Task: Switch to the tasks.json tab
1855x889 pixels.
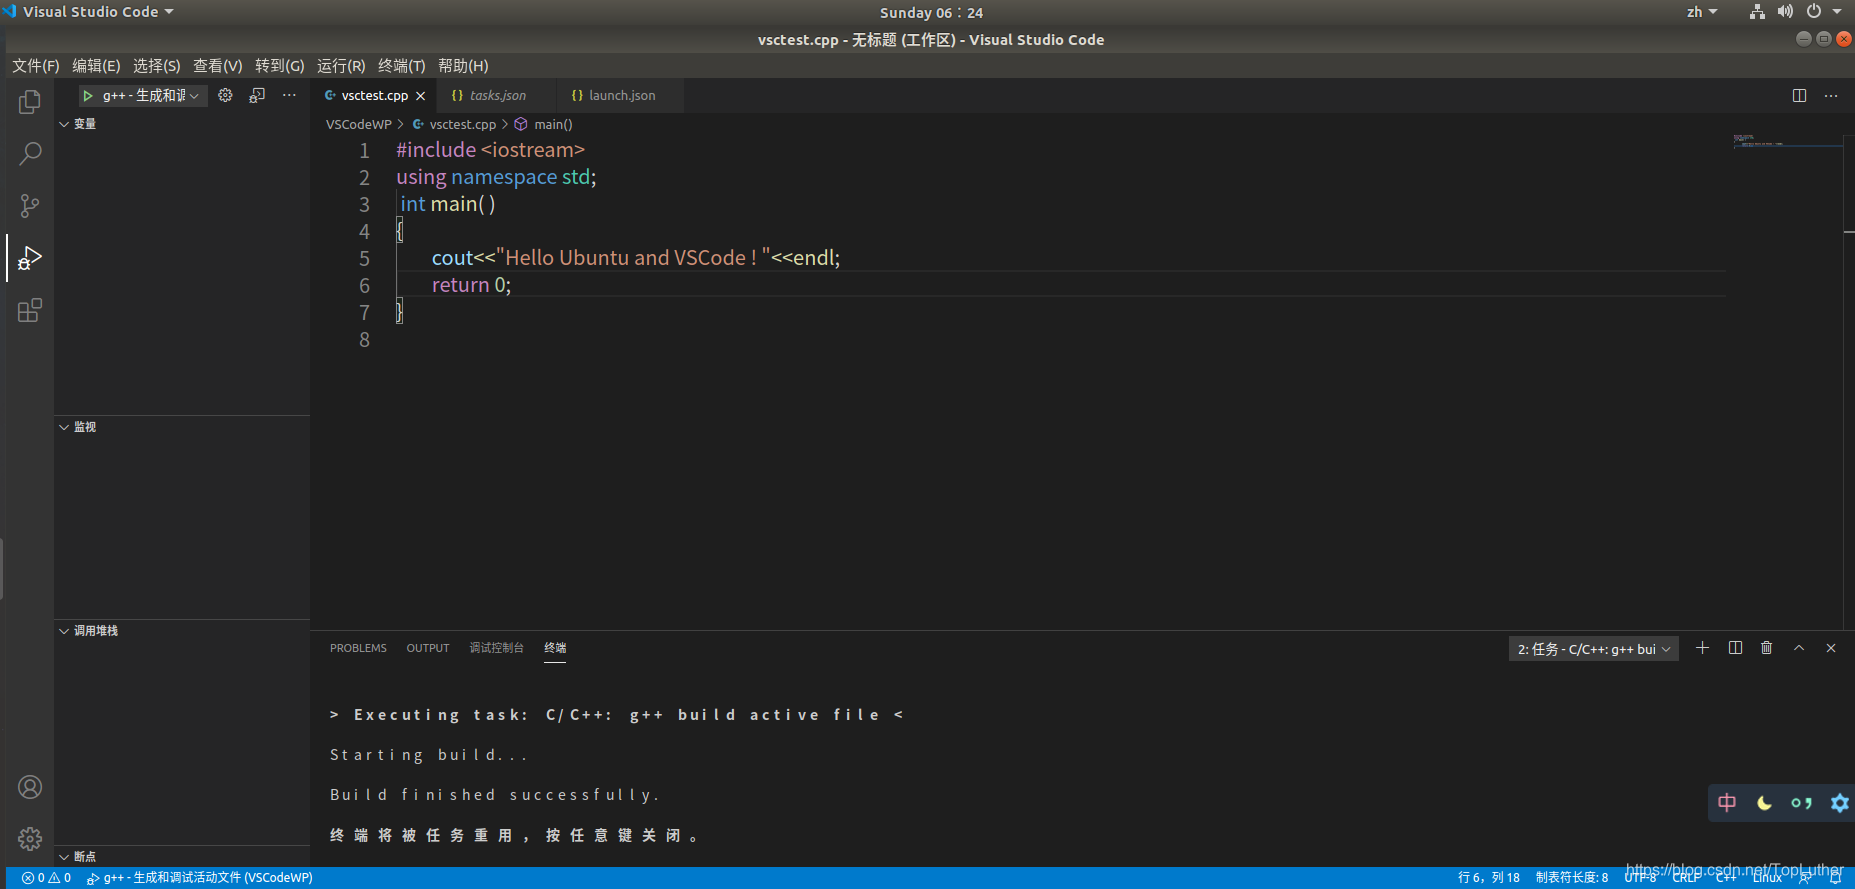Action: coord(497,96)
